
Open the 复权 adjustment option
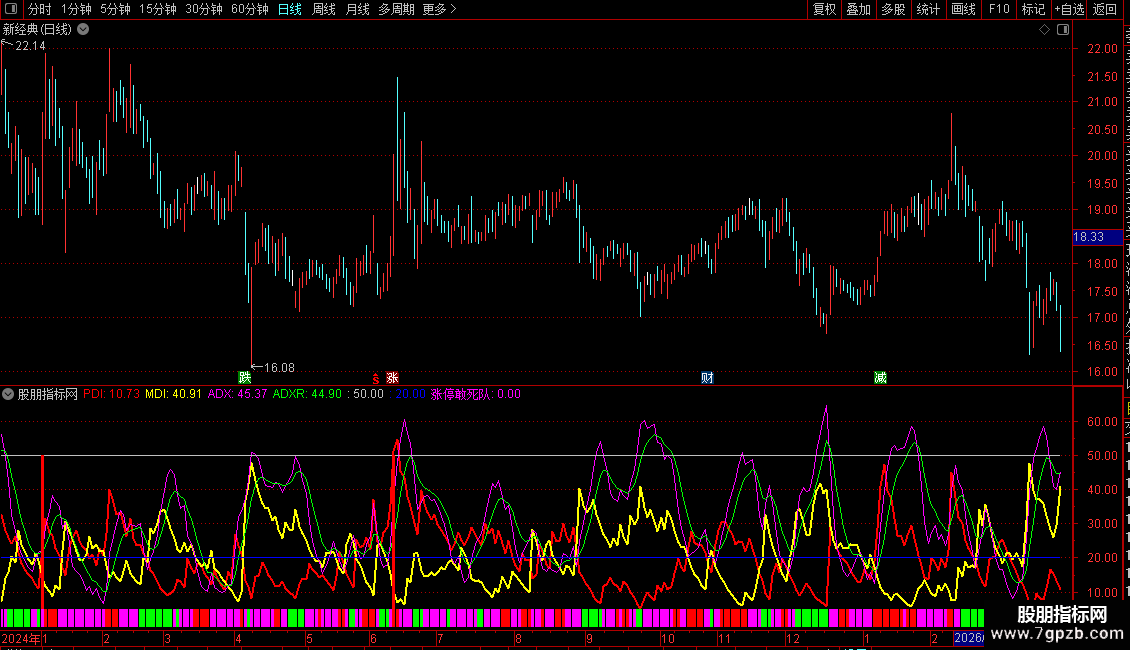pos(824,9)
